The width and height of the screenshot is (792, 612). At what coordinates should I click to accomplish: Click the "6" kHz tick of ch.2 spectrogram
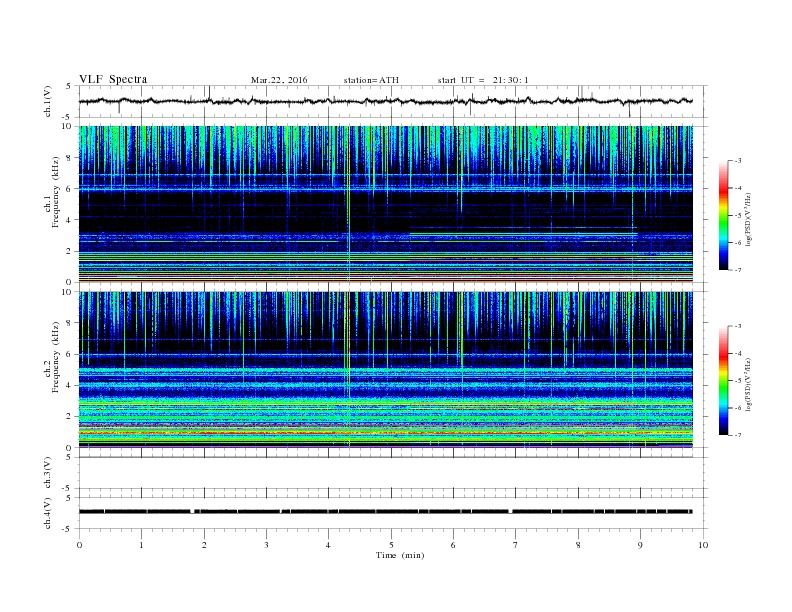click(69, 354)
